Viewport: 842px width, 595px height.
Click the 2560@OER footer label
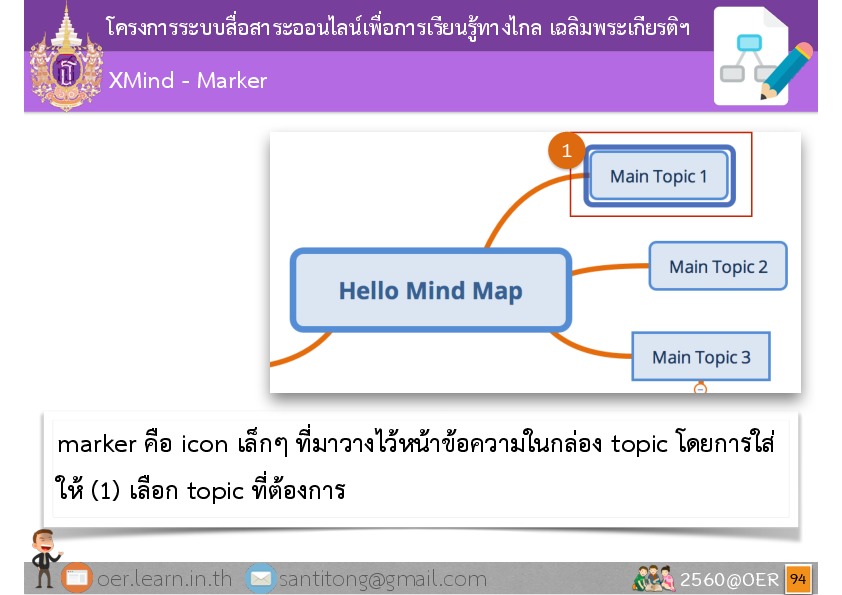pos(729,579)
